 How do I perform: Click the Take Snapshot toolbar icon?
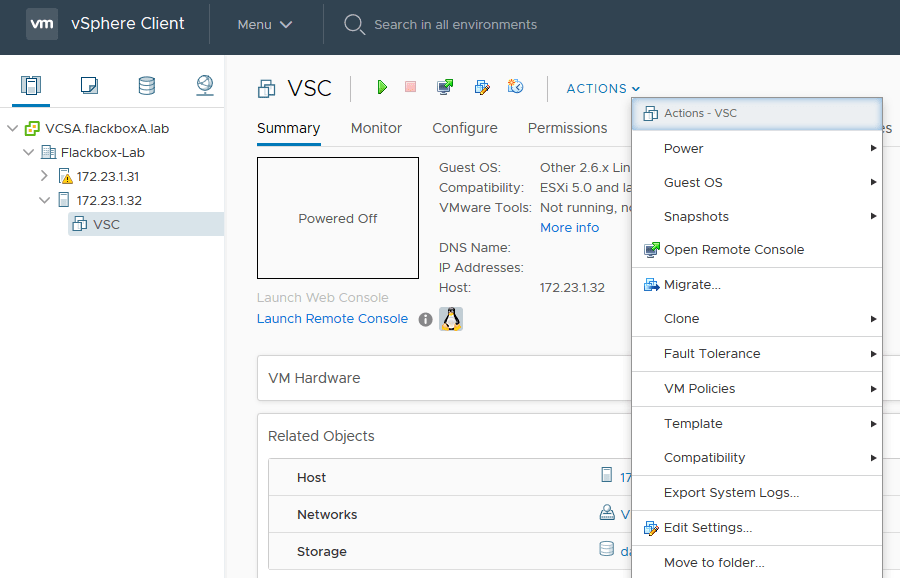point(515,88)
